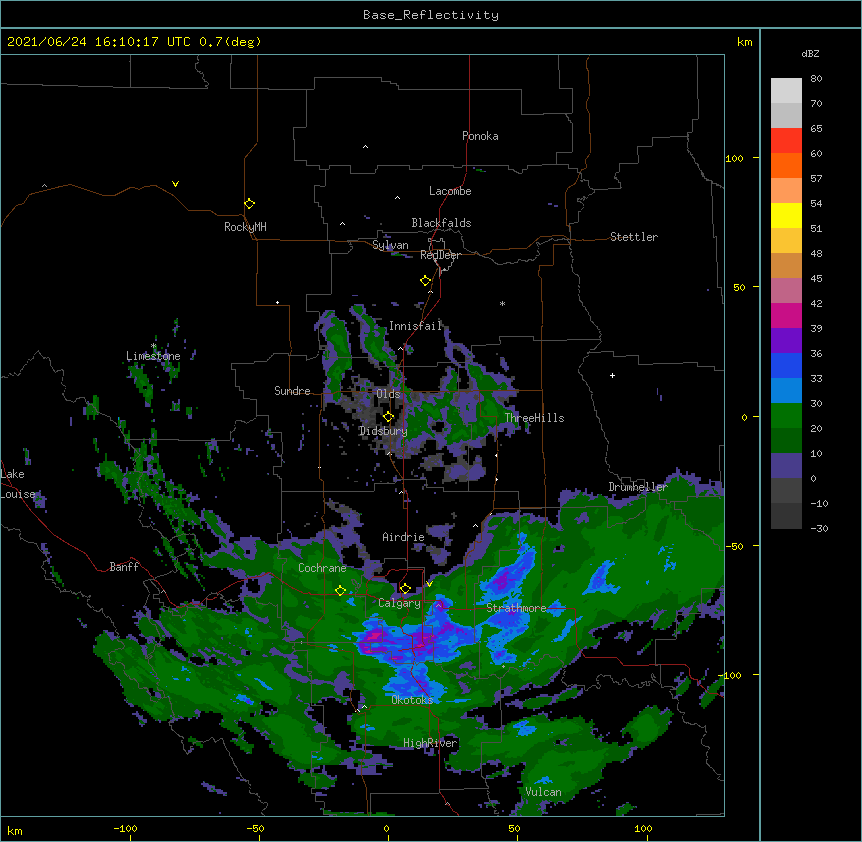Select the Stettler label
Screen dimensions: 862x842
coord(634,237)
